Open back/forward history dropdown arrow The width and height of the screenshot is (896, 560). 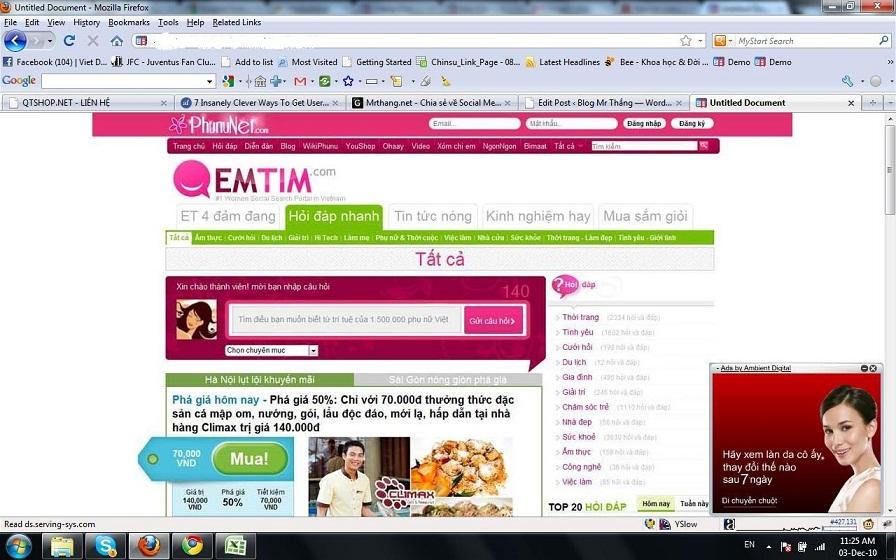point(50,41)
